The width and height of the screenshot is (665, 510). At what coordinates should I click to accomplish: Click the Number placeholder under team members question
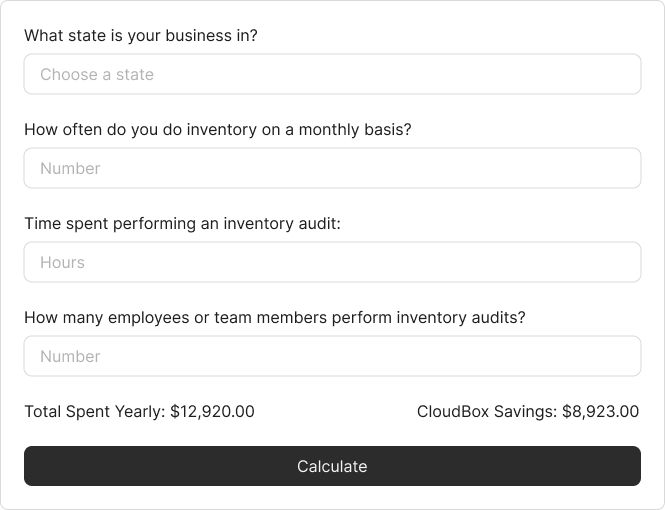(70, 356)
